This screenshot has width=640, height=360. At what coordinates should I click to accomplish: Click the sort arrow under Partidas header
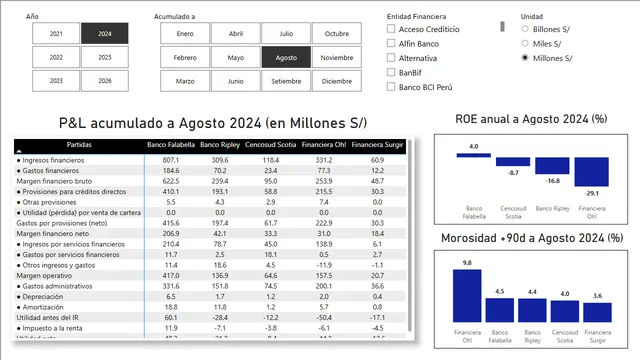[19, 151]
